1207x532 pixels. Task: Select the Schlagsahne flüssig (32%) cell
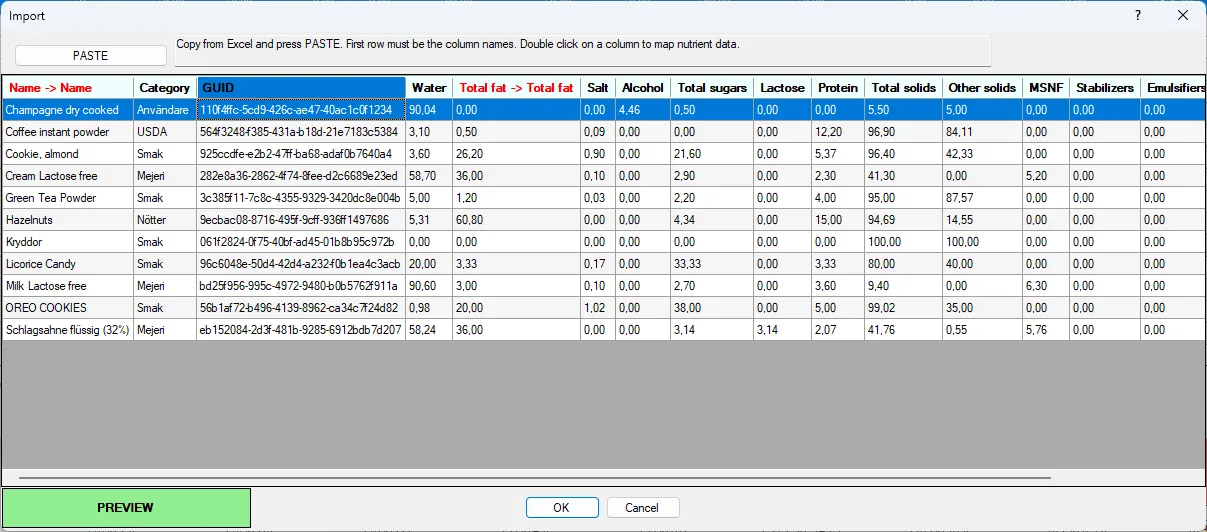coord(67,330)
